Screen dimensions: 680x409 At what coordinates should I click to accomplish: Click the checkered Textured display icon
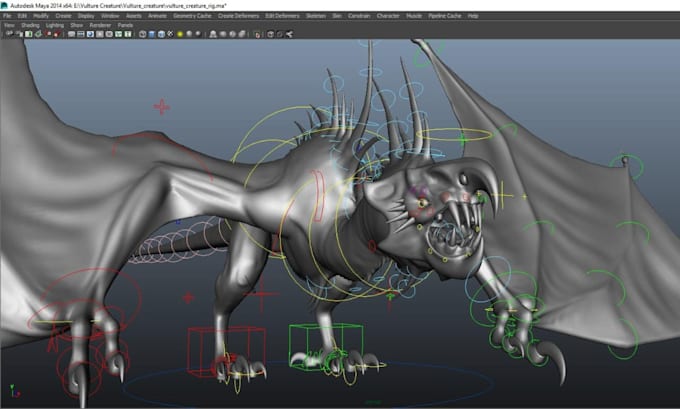pyautogui.click(x=170, y=34)
